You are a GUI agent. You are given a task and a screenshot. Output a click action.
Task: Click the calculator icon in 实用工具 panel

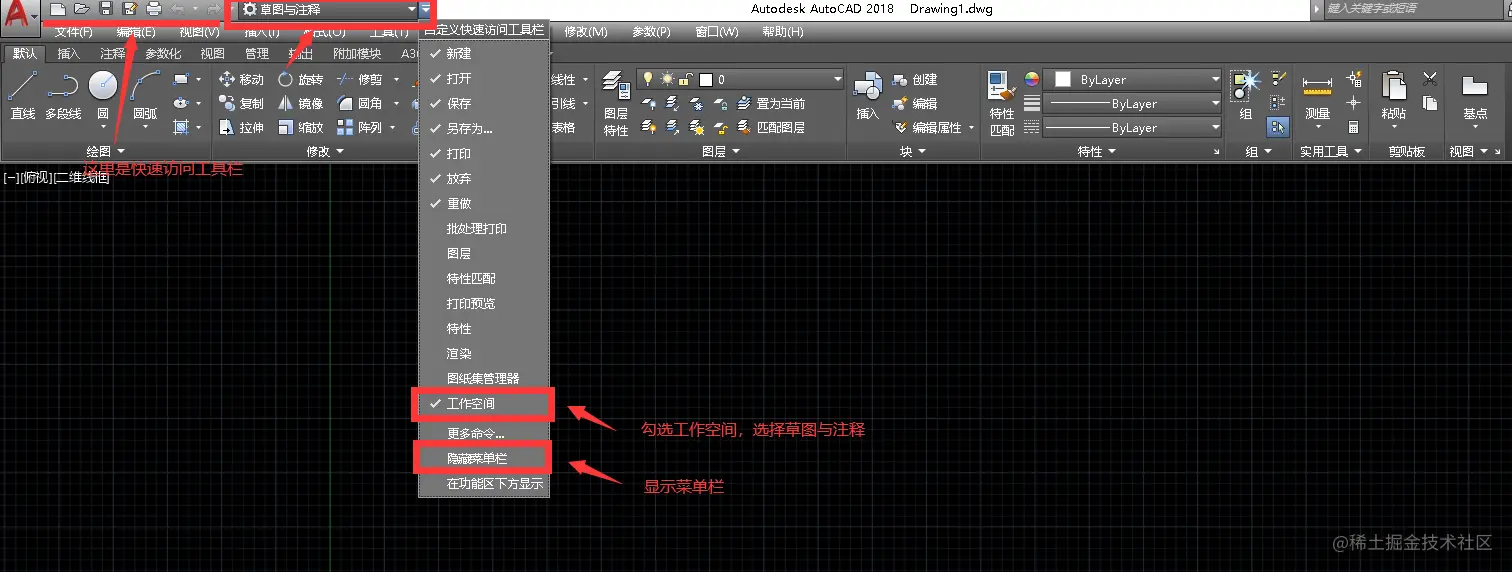click(1353, 127)
